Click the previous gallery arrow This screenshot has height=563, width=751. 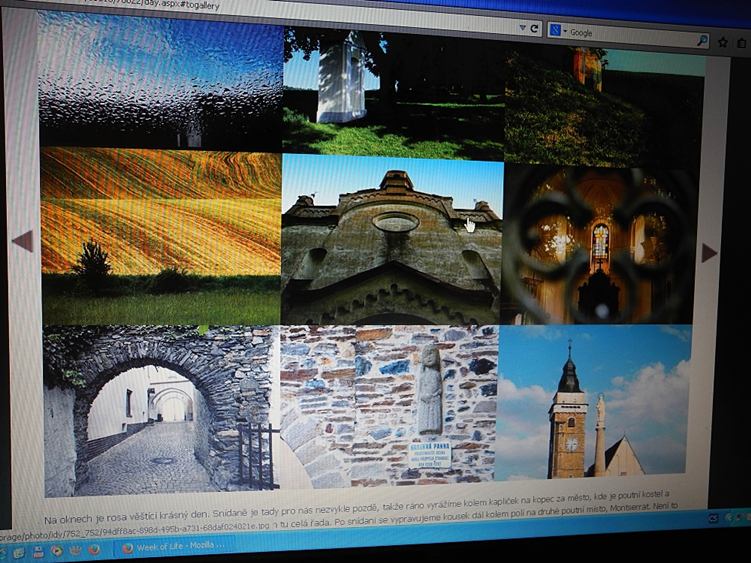(23, 241)
